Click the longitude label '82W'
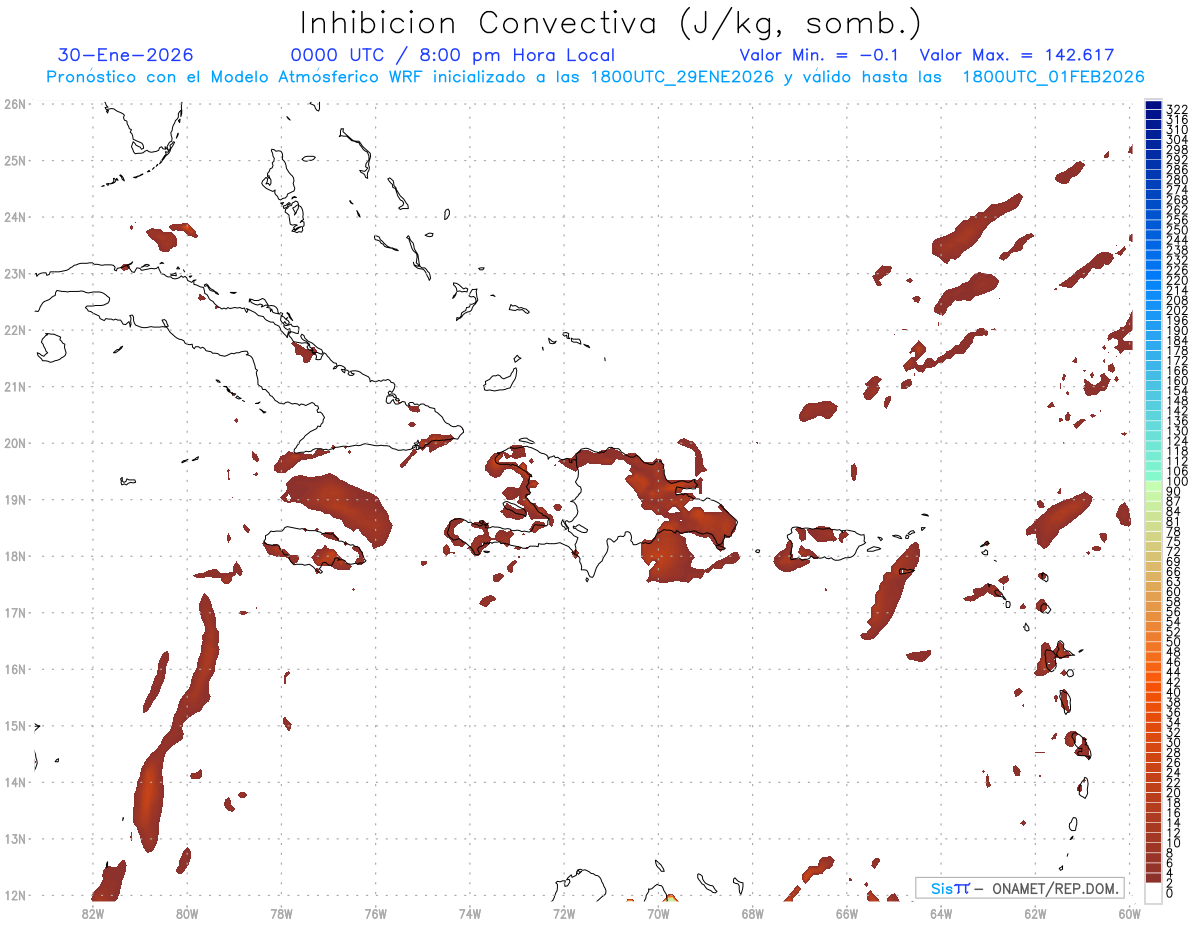1200x927 pixels. click(93, 913)
